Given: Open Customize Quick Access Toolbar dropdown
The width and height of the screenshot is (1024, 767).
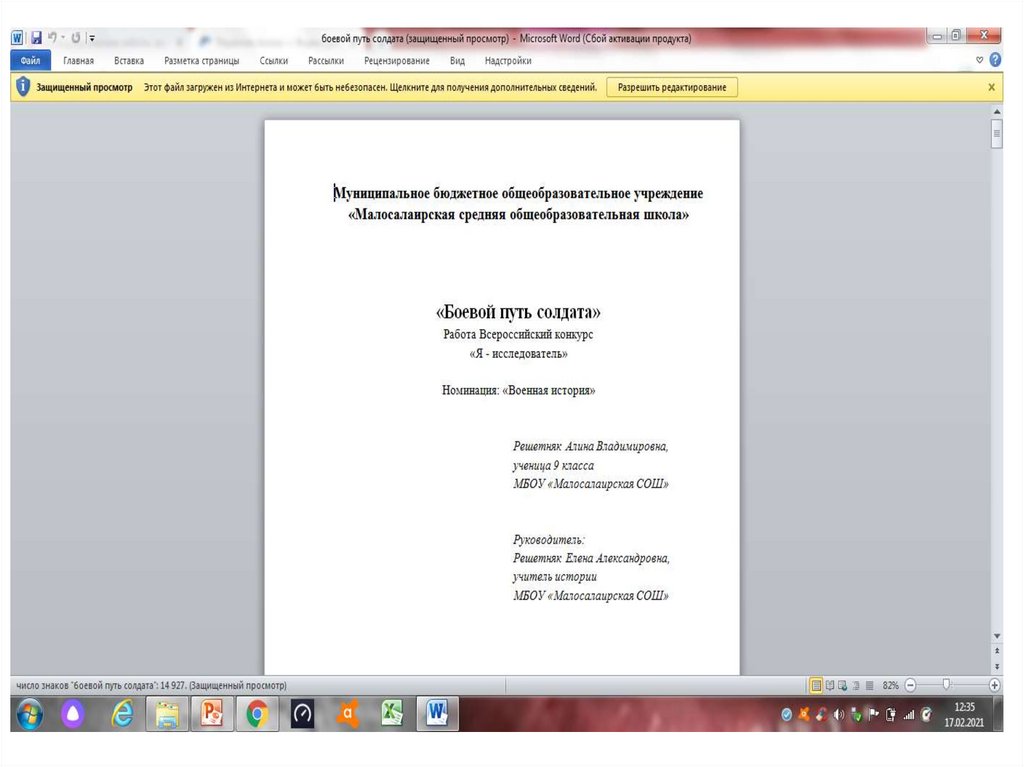Looking at the screenshot, I should [x=92, y=39].
